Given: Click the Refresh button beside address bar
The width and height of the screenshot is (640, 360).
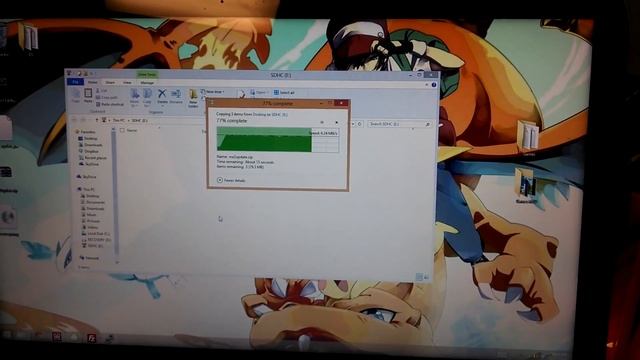Looking at the screenshot, I should coord(360,124).
